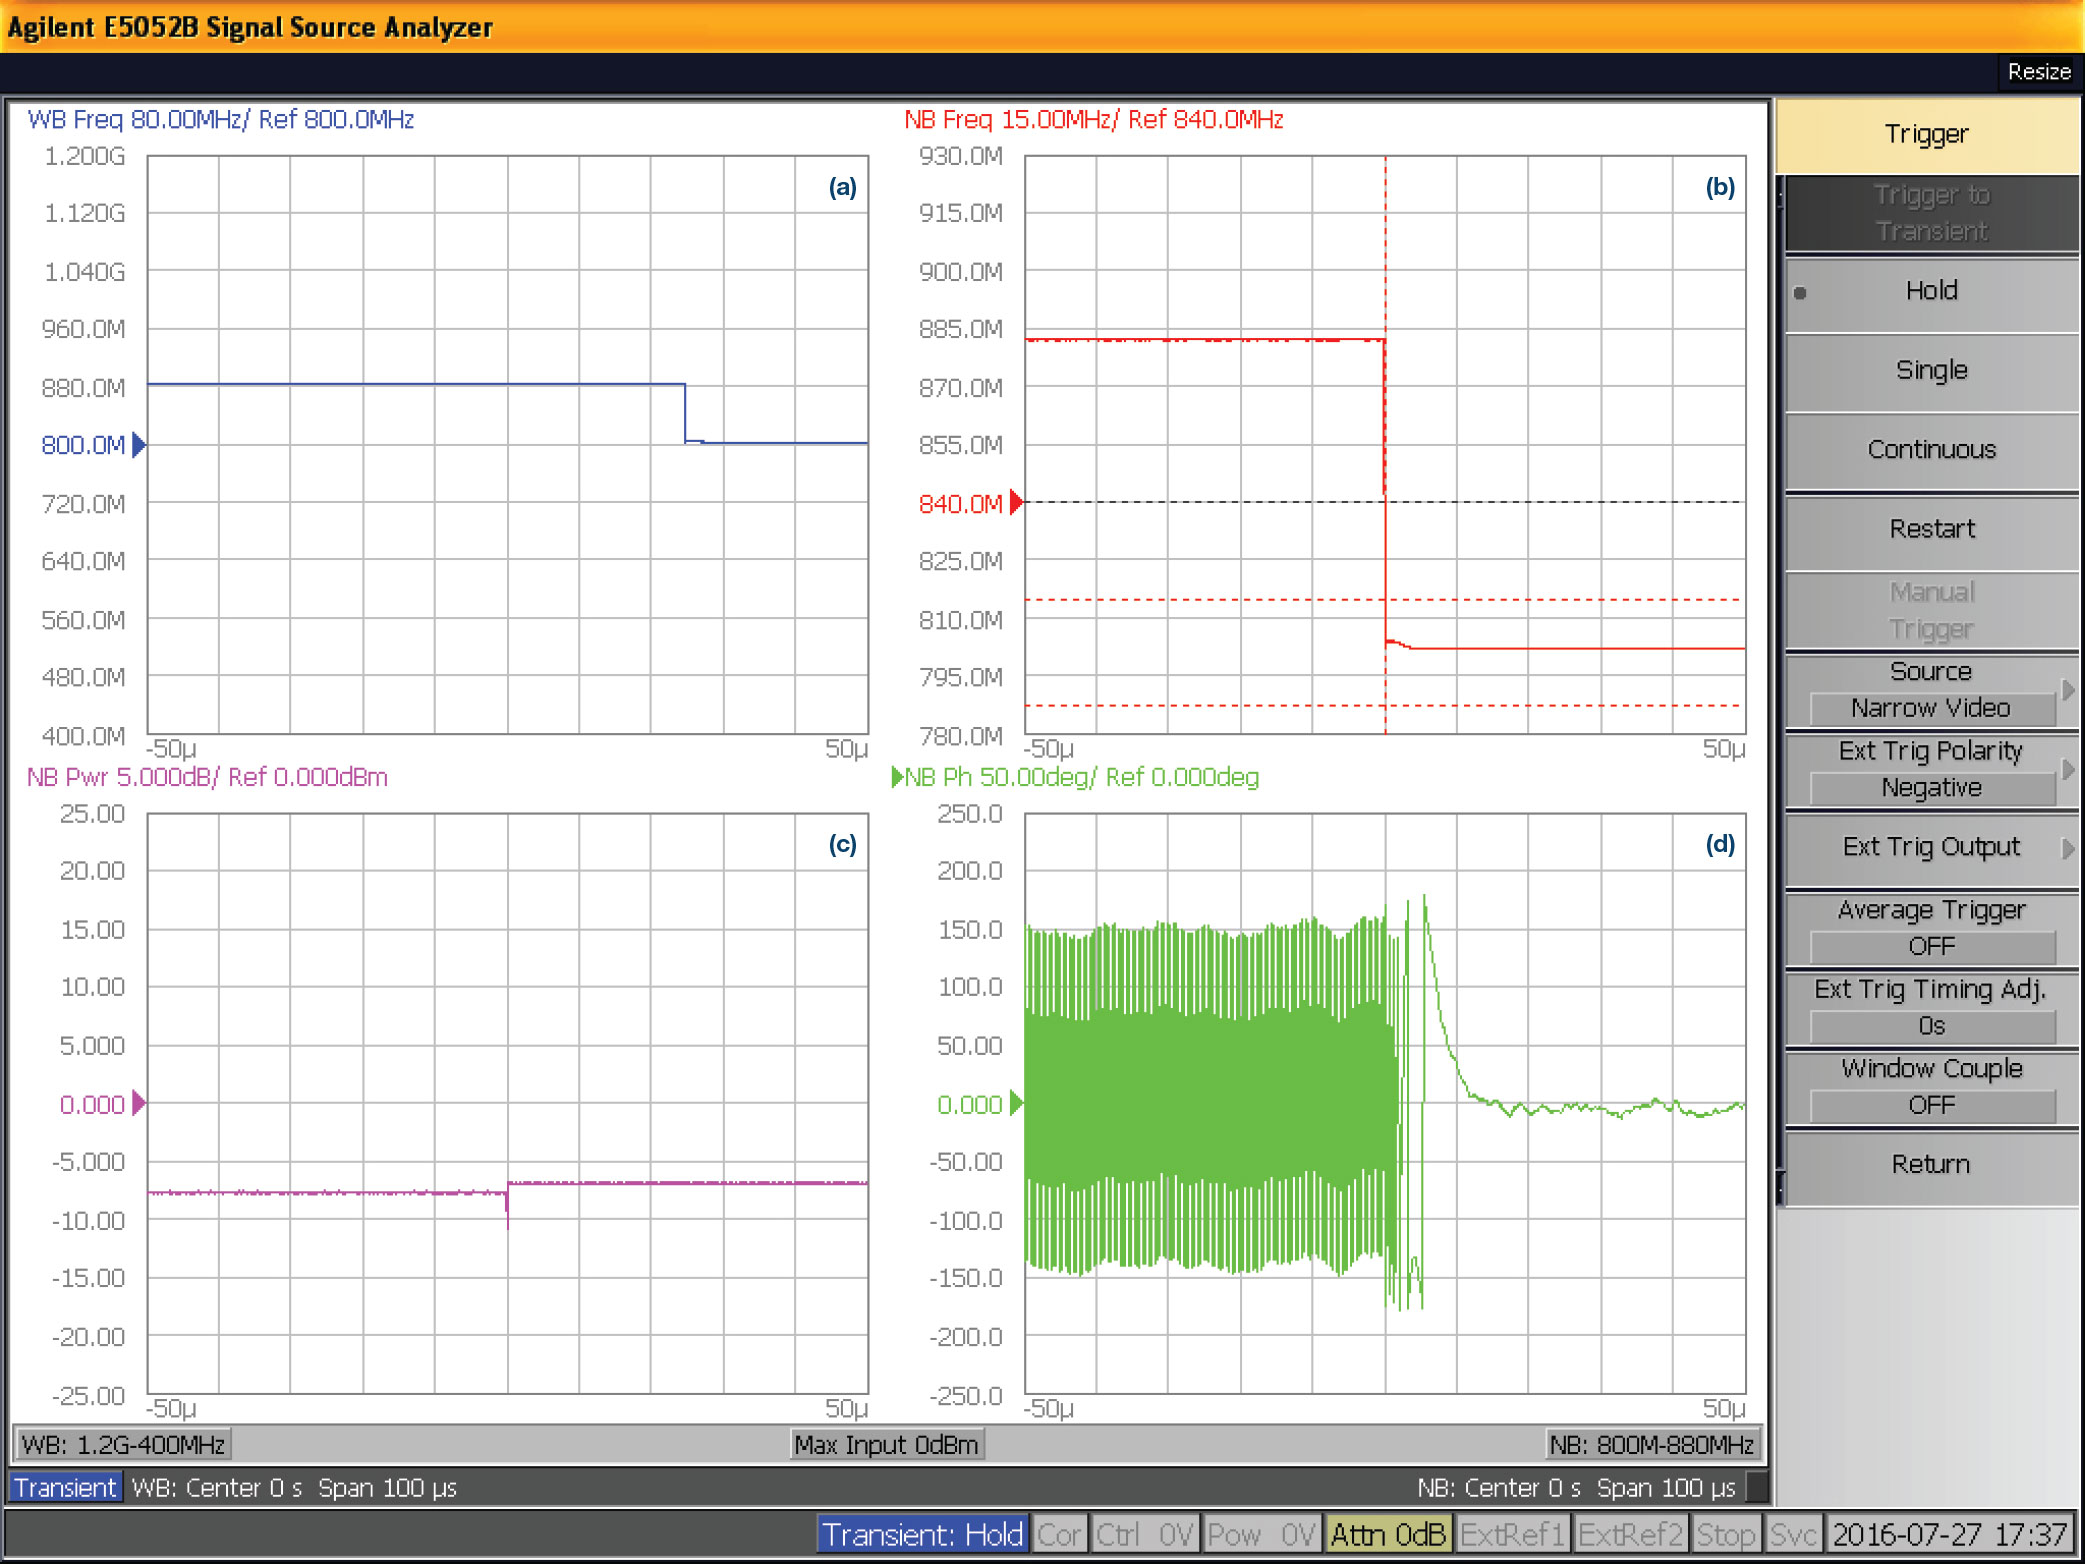Click the blue WB Freq reference marker triangle

[x=138, y=445]
